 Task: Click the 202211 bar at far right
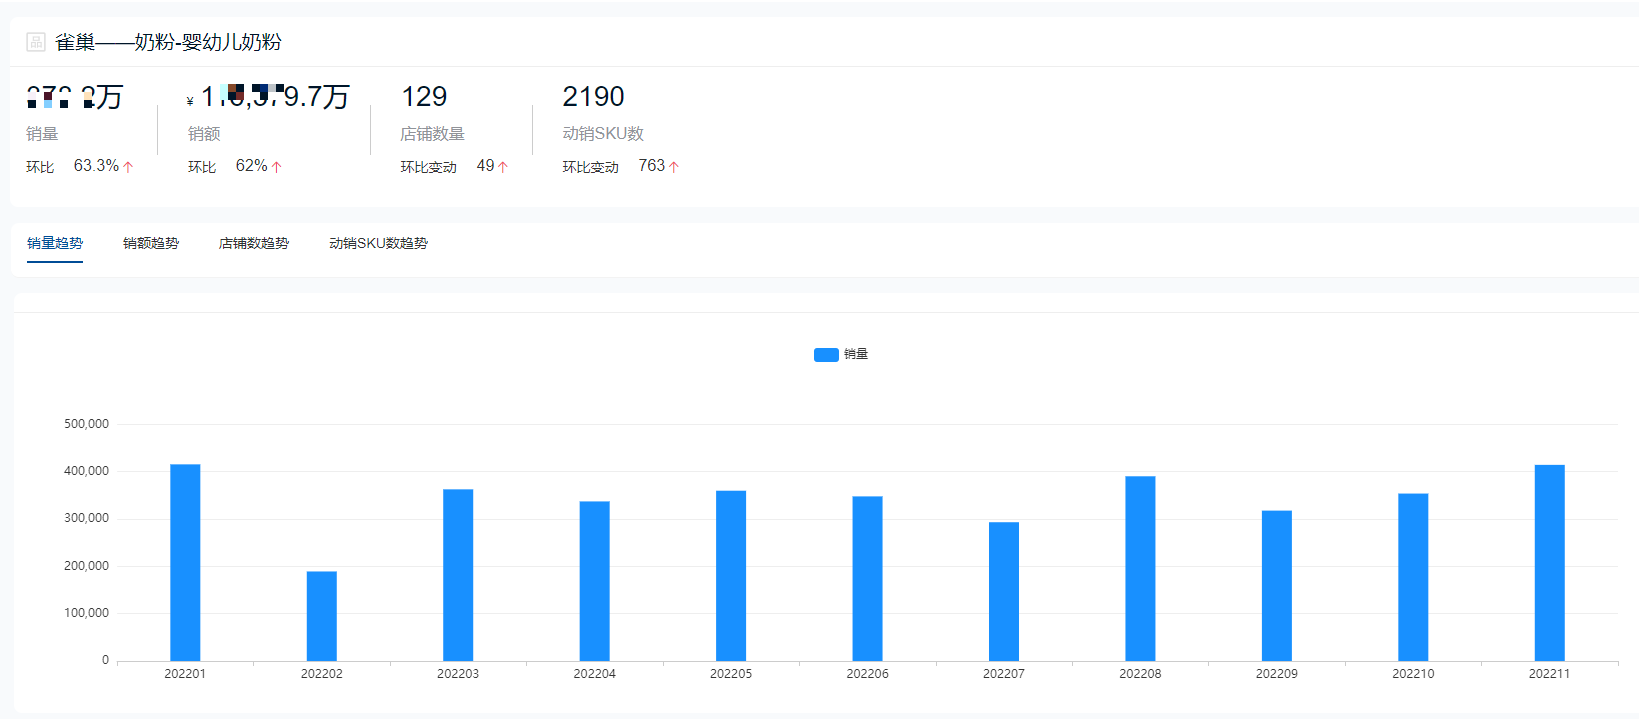[x=1549, y=562]
